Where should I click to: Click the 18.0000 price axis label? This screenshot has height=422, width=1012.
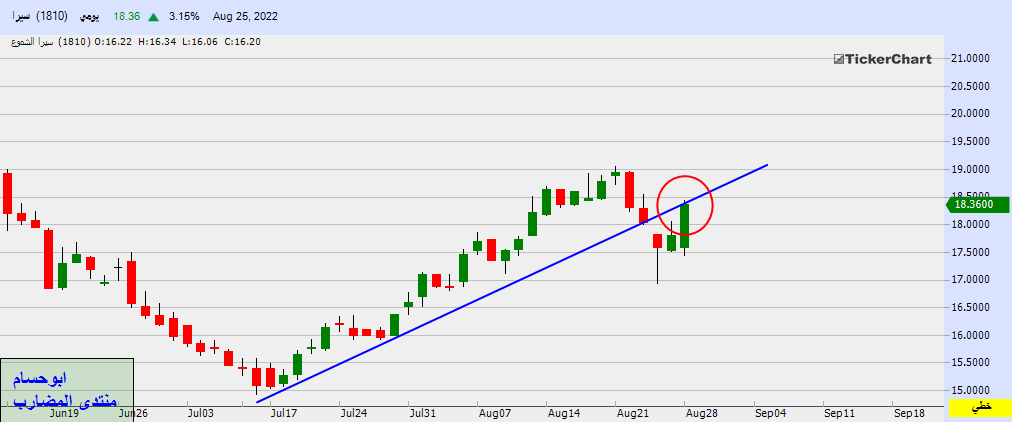pyautogui.click(x=972, y=225)
